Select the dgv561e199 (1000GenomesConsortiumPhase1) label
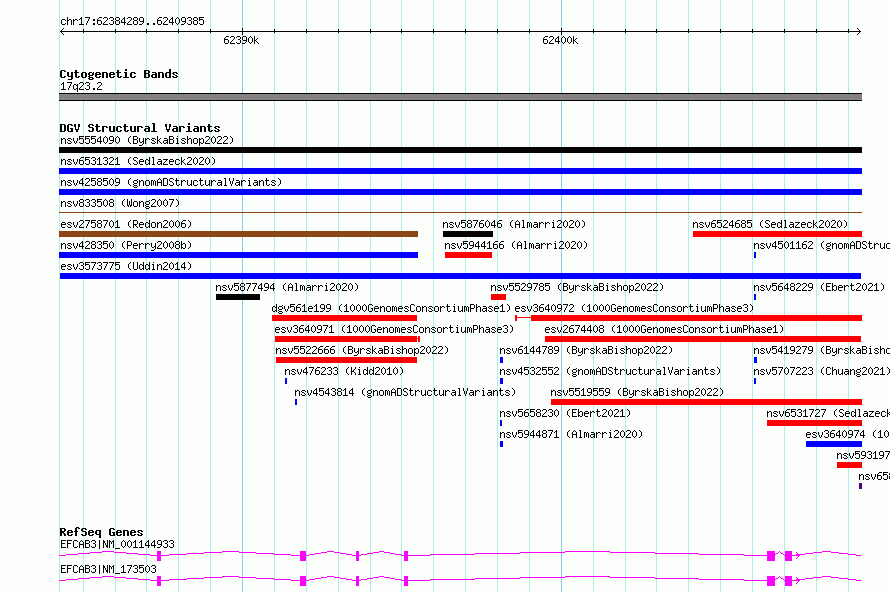This screenshot has height=592, width=890. [391, 308]
